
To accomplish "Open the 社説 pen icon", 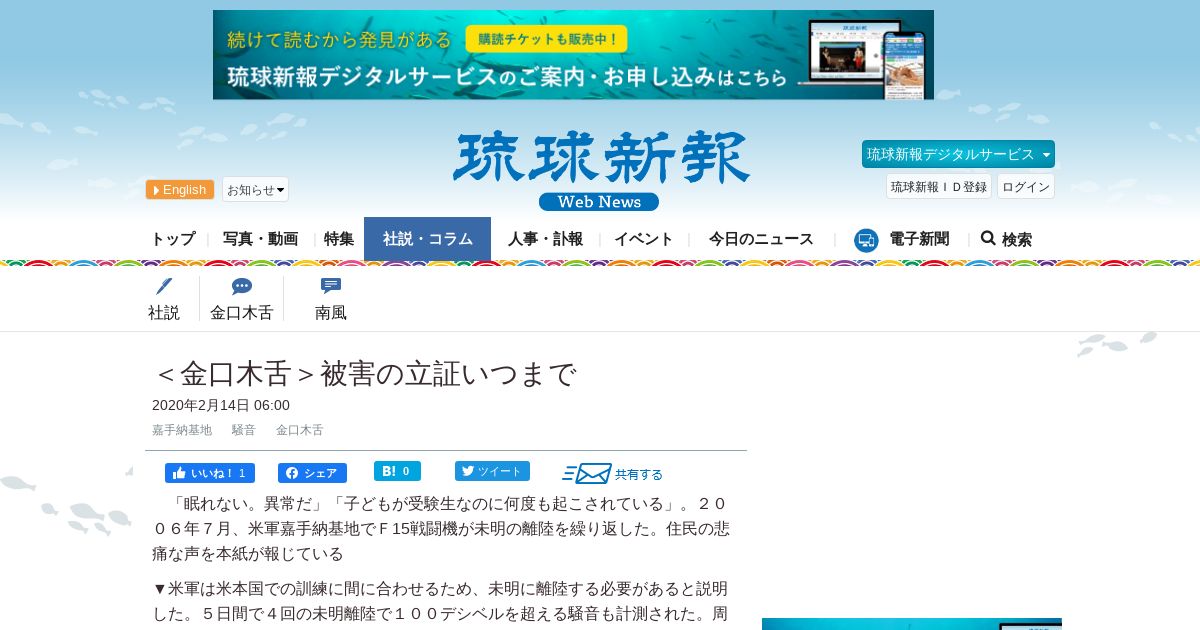I will (x=164, y=287).
